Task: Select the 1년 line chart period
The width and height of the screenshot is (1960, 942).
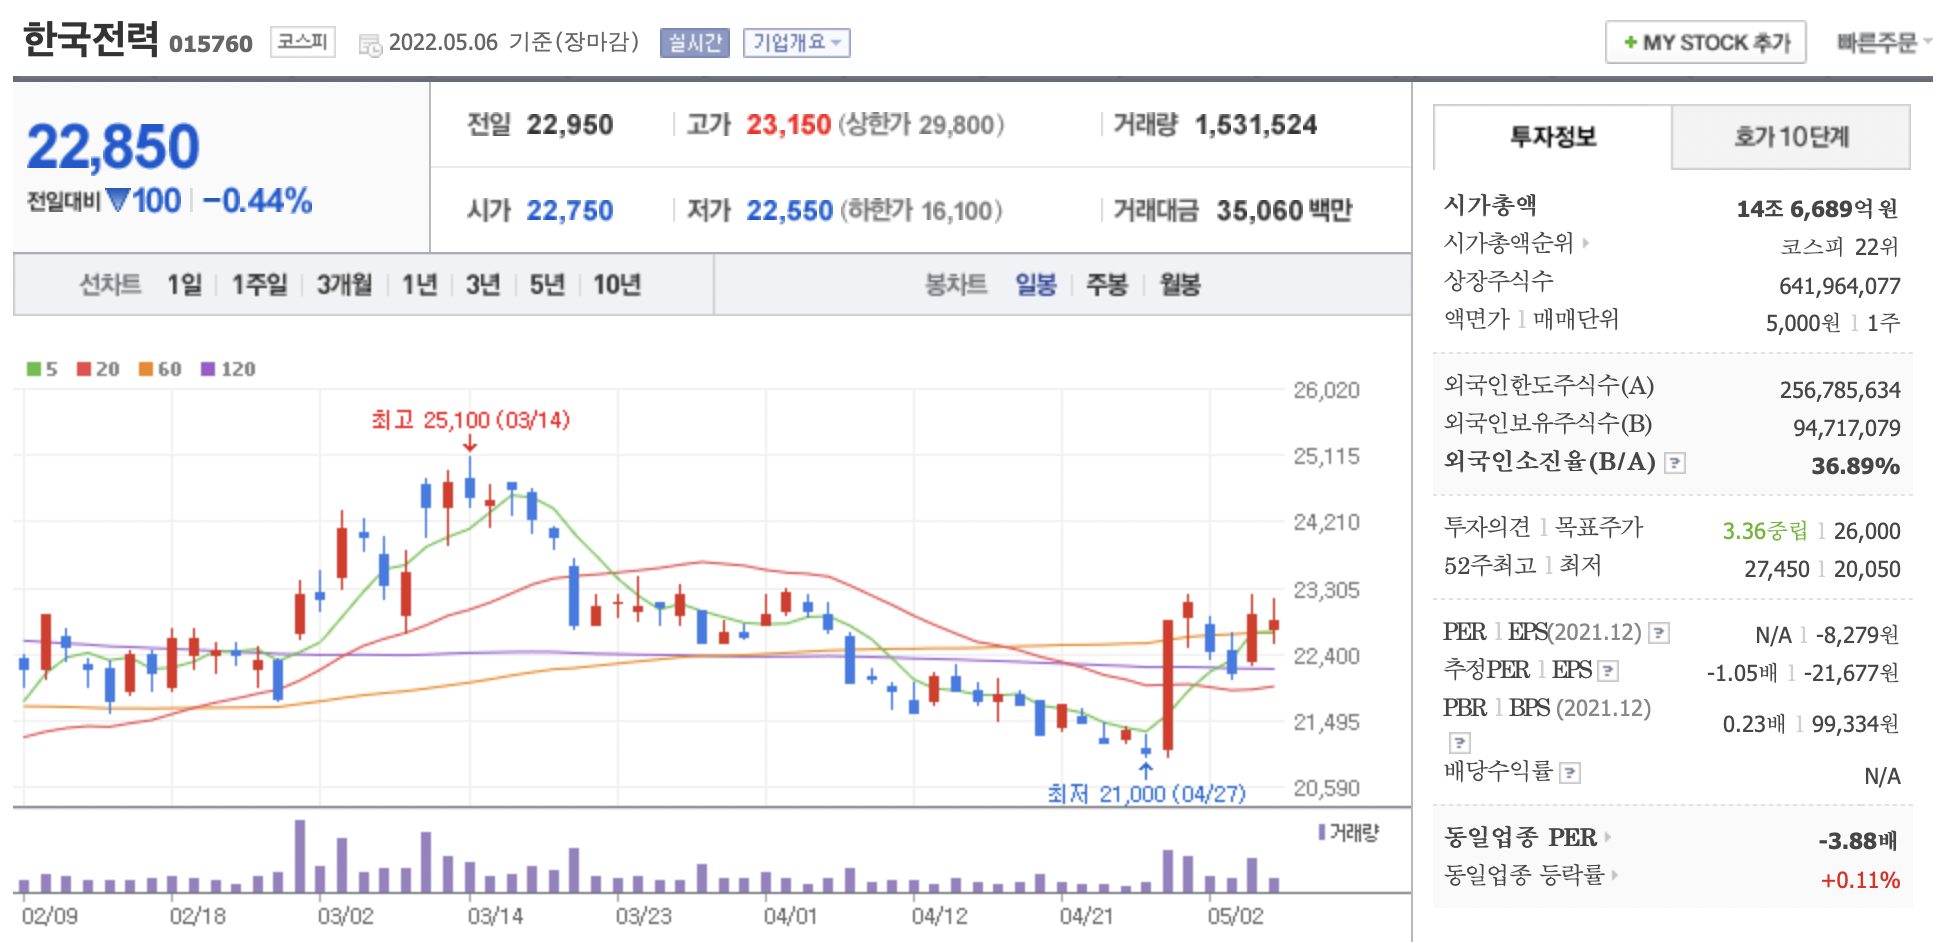Action: [x=419, y=285]
